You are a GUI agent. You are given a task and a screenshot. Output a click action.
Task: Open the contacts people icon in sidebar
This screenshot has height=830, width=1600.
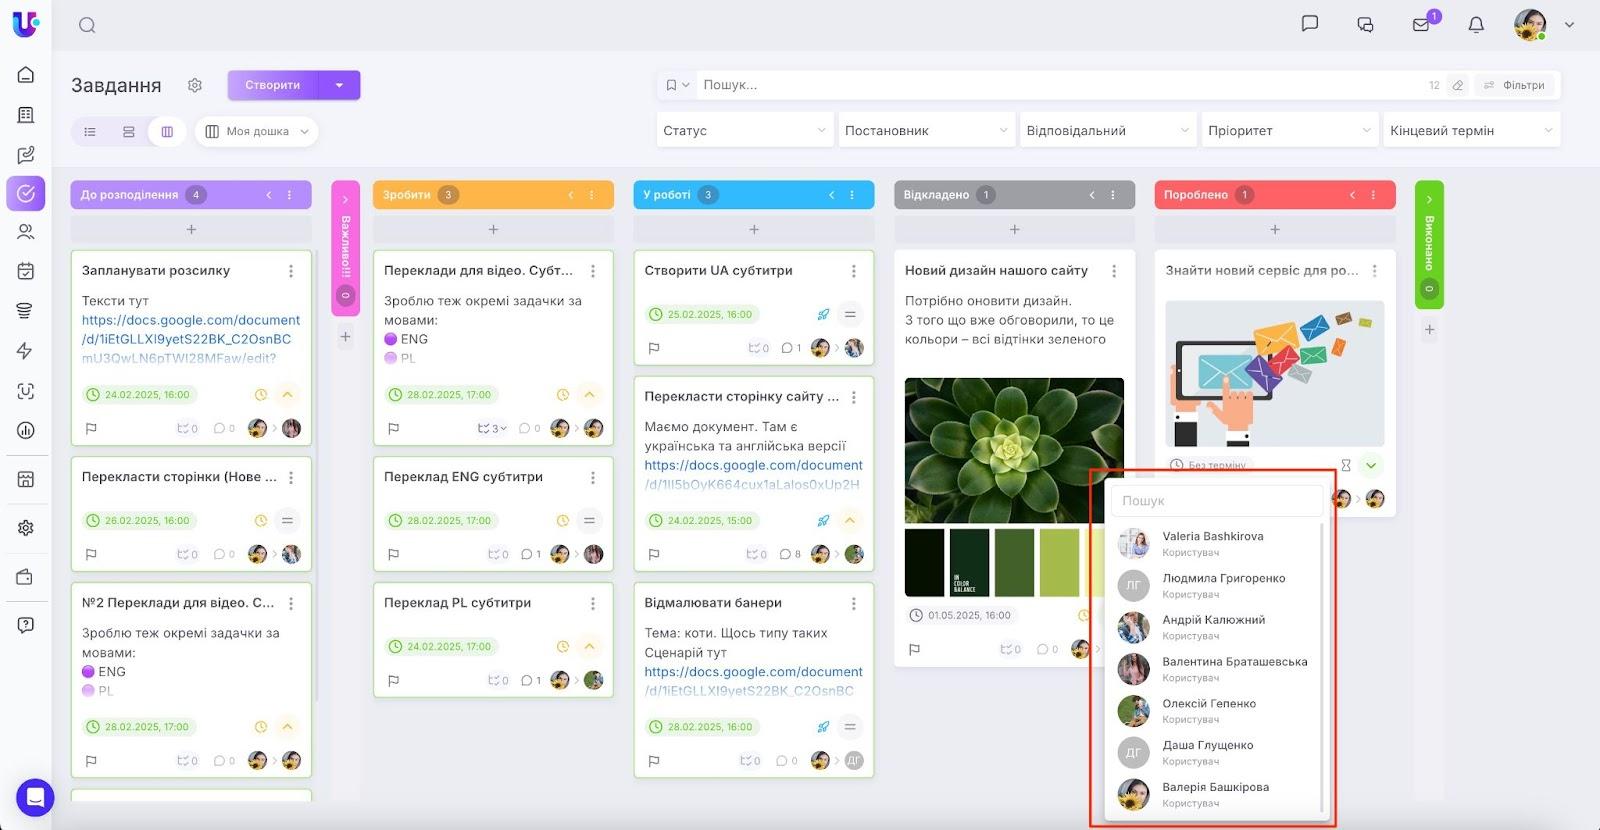(26, 232)
